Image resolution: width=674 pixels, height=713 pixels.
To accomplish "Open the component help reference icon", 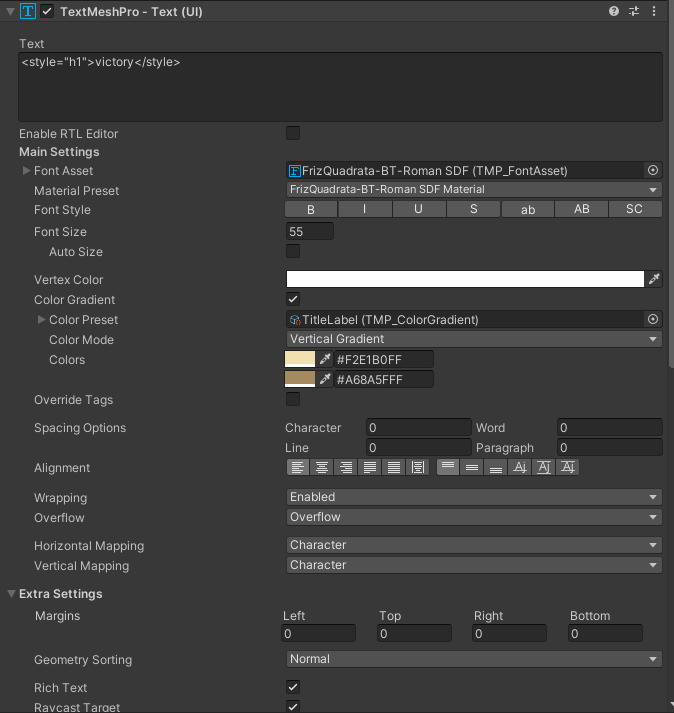I will point(614,11).
